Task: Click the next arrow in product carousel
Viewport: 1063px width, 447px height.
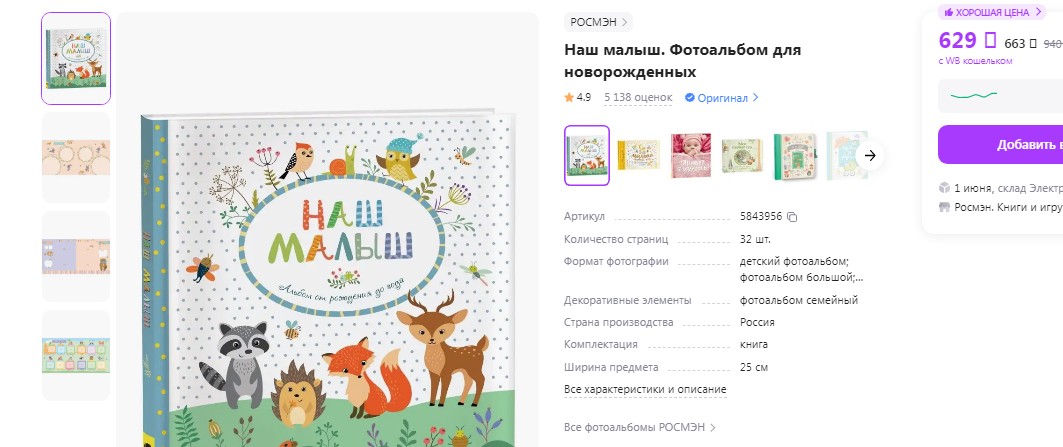Action: [x=870, y=155]
